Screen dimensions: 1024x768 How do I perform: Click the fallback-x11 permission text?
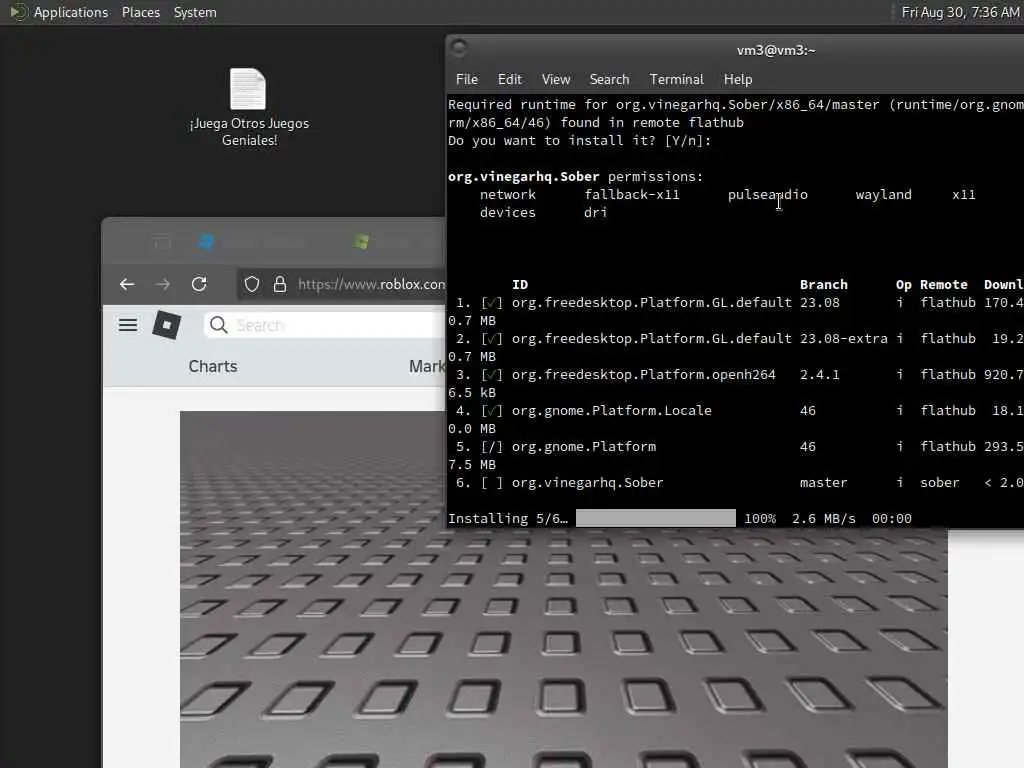coord(632,195)
